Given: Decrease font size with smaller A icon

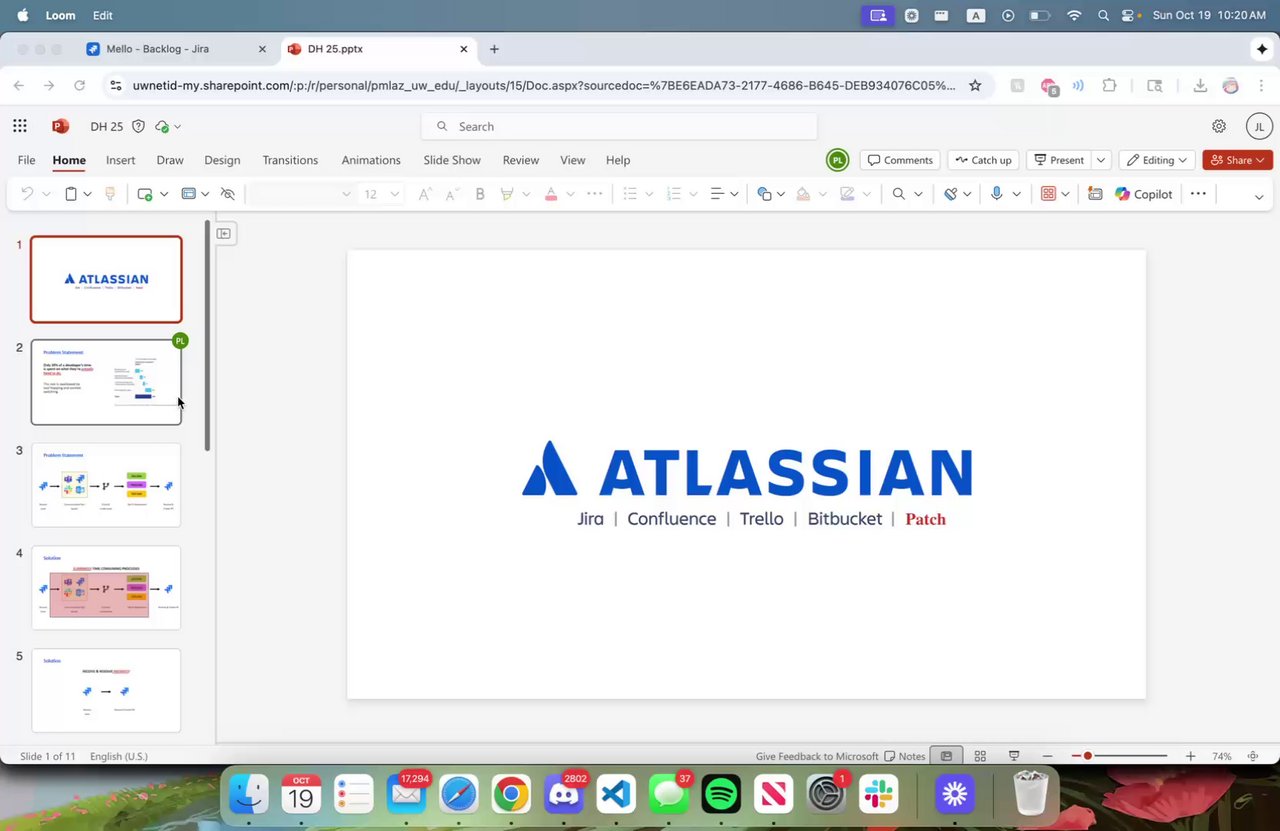Looking at the screenshot, I should [x=452, y=194].
